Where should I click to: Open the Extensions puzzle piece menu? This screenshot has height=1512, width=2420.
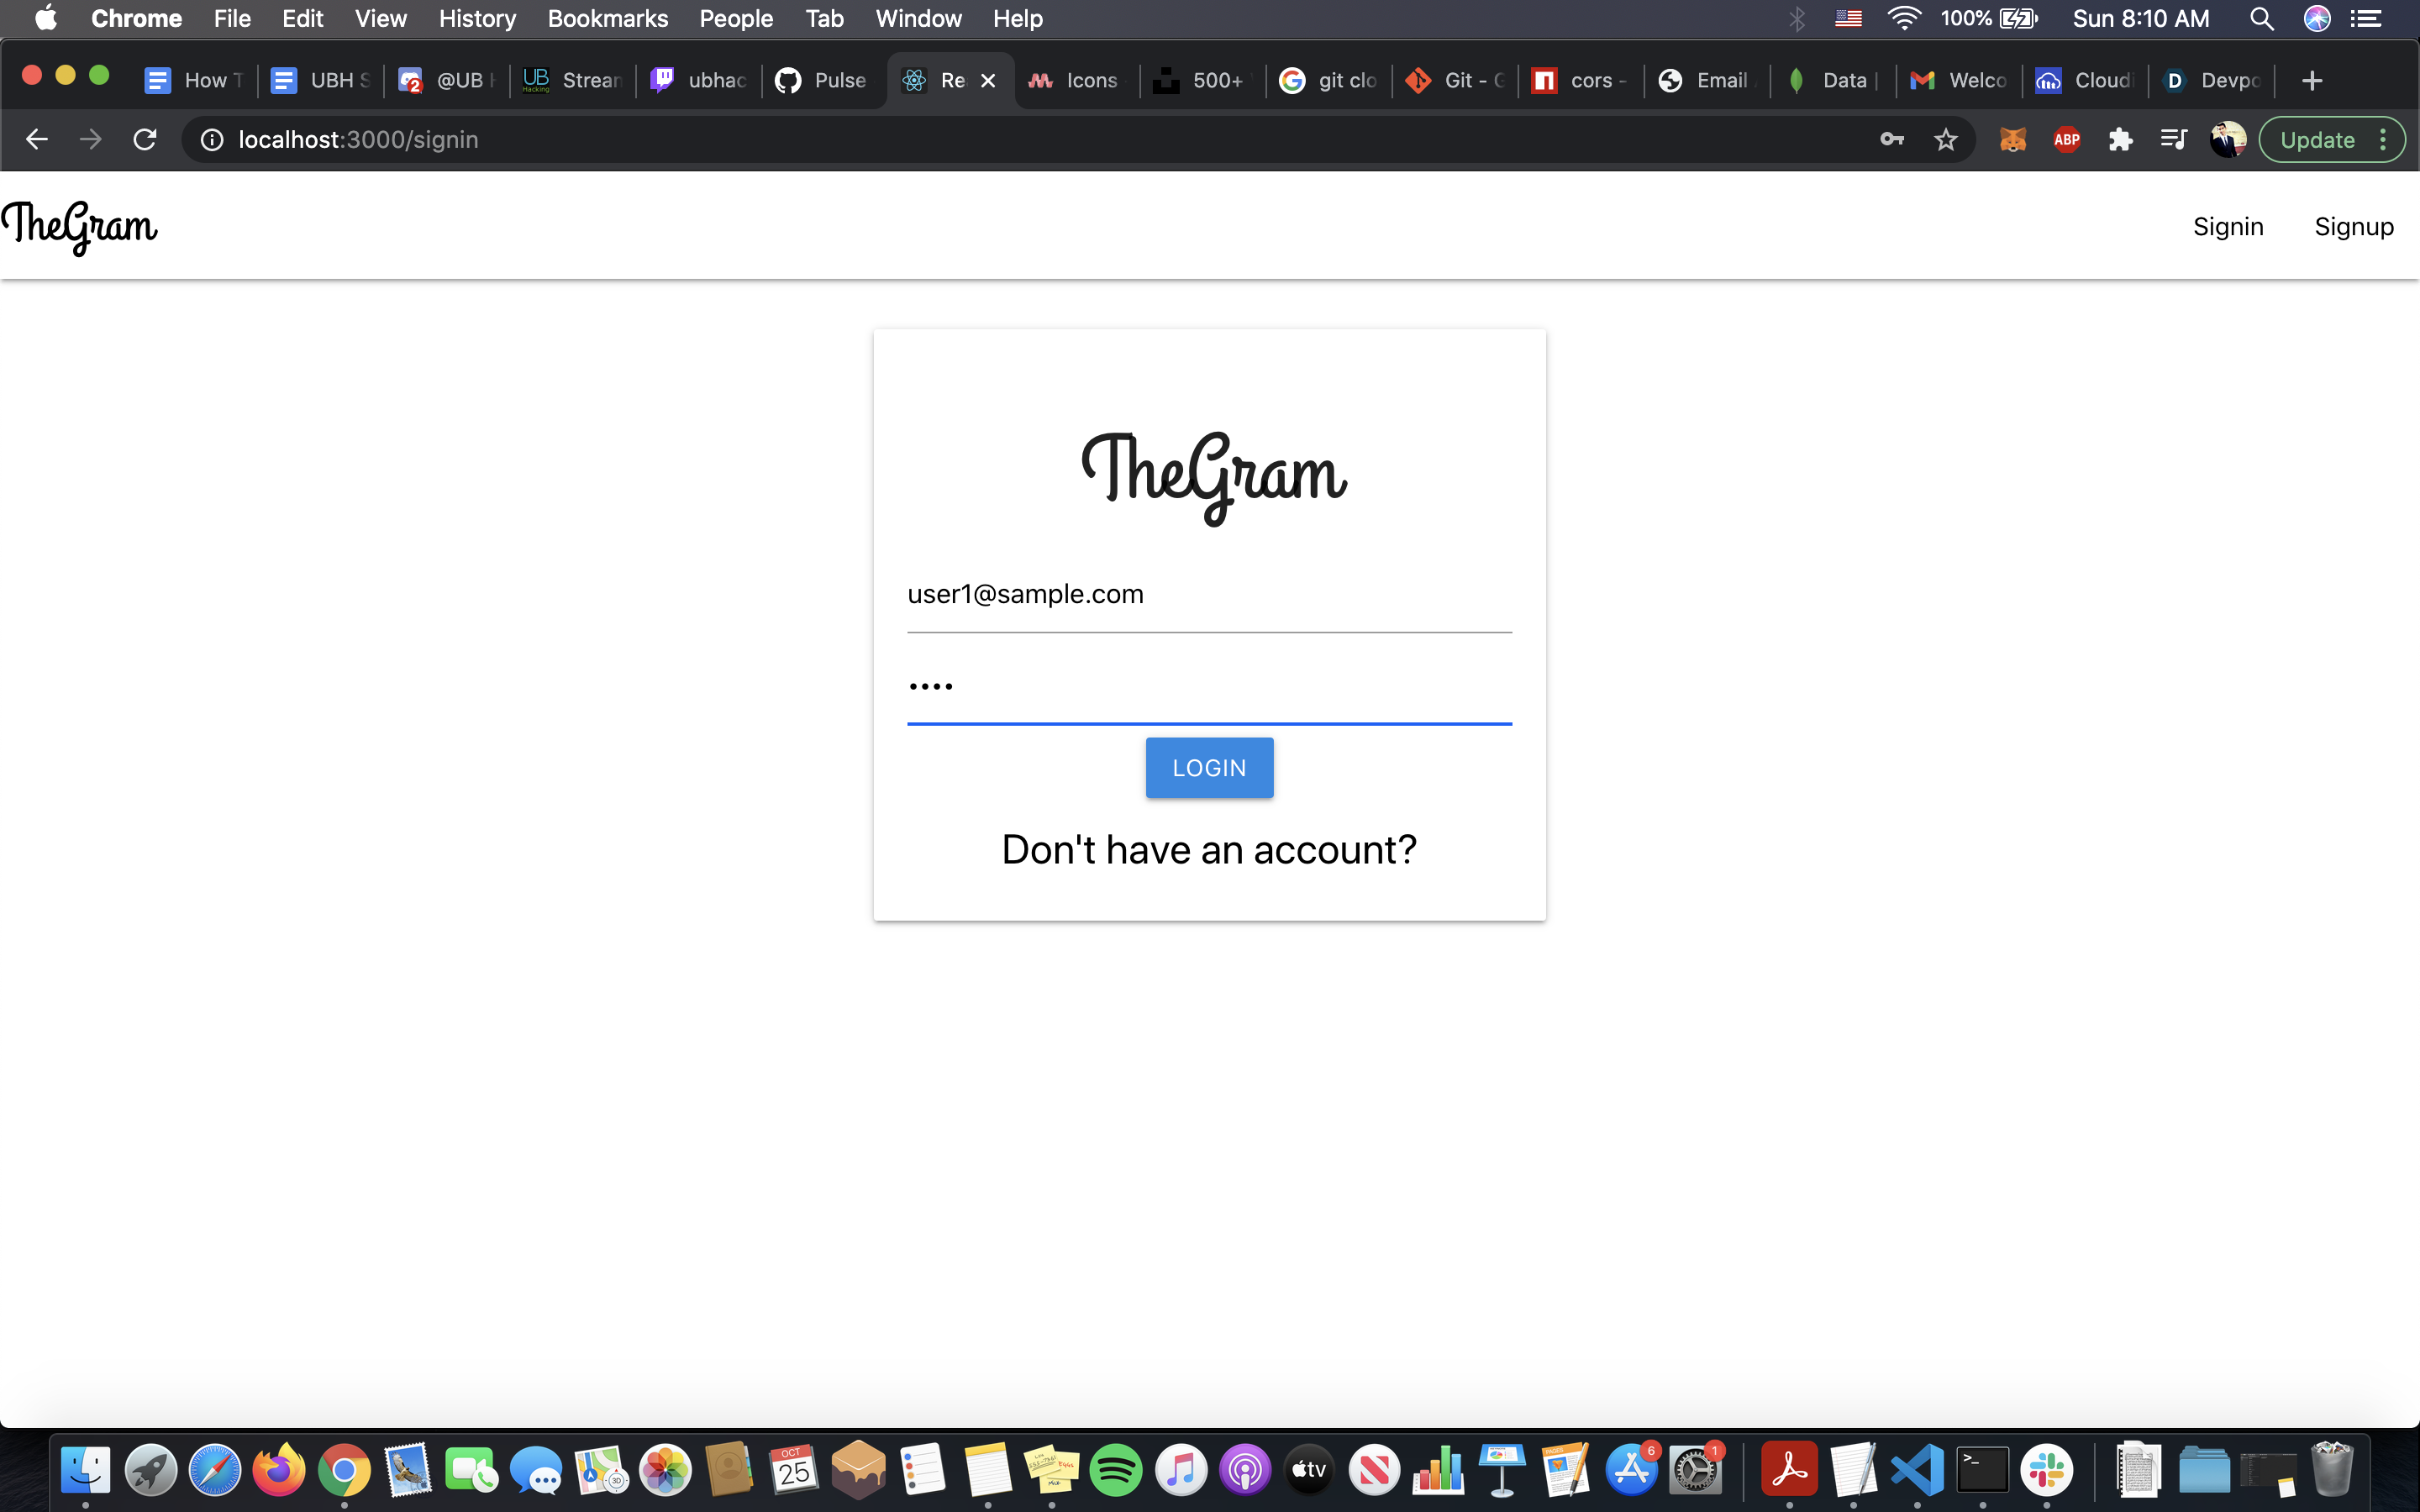2120,139
